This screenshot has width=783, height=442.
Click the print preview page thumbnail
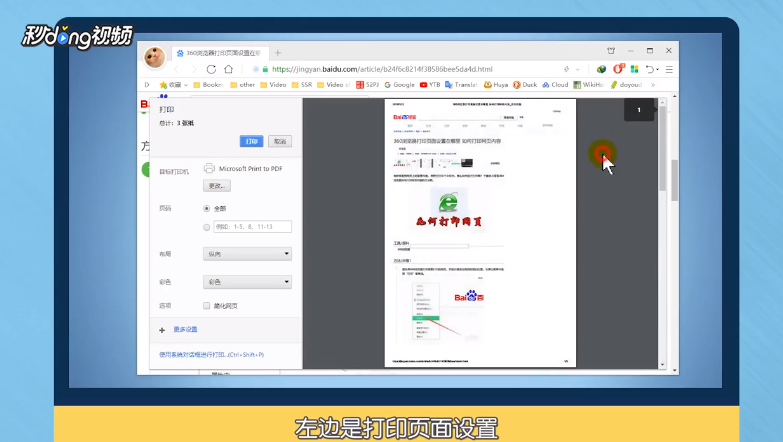pos(480,233)
